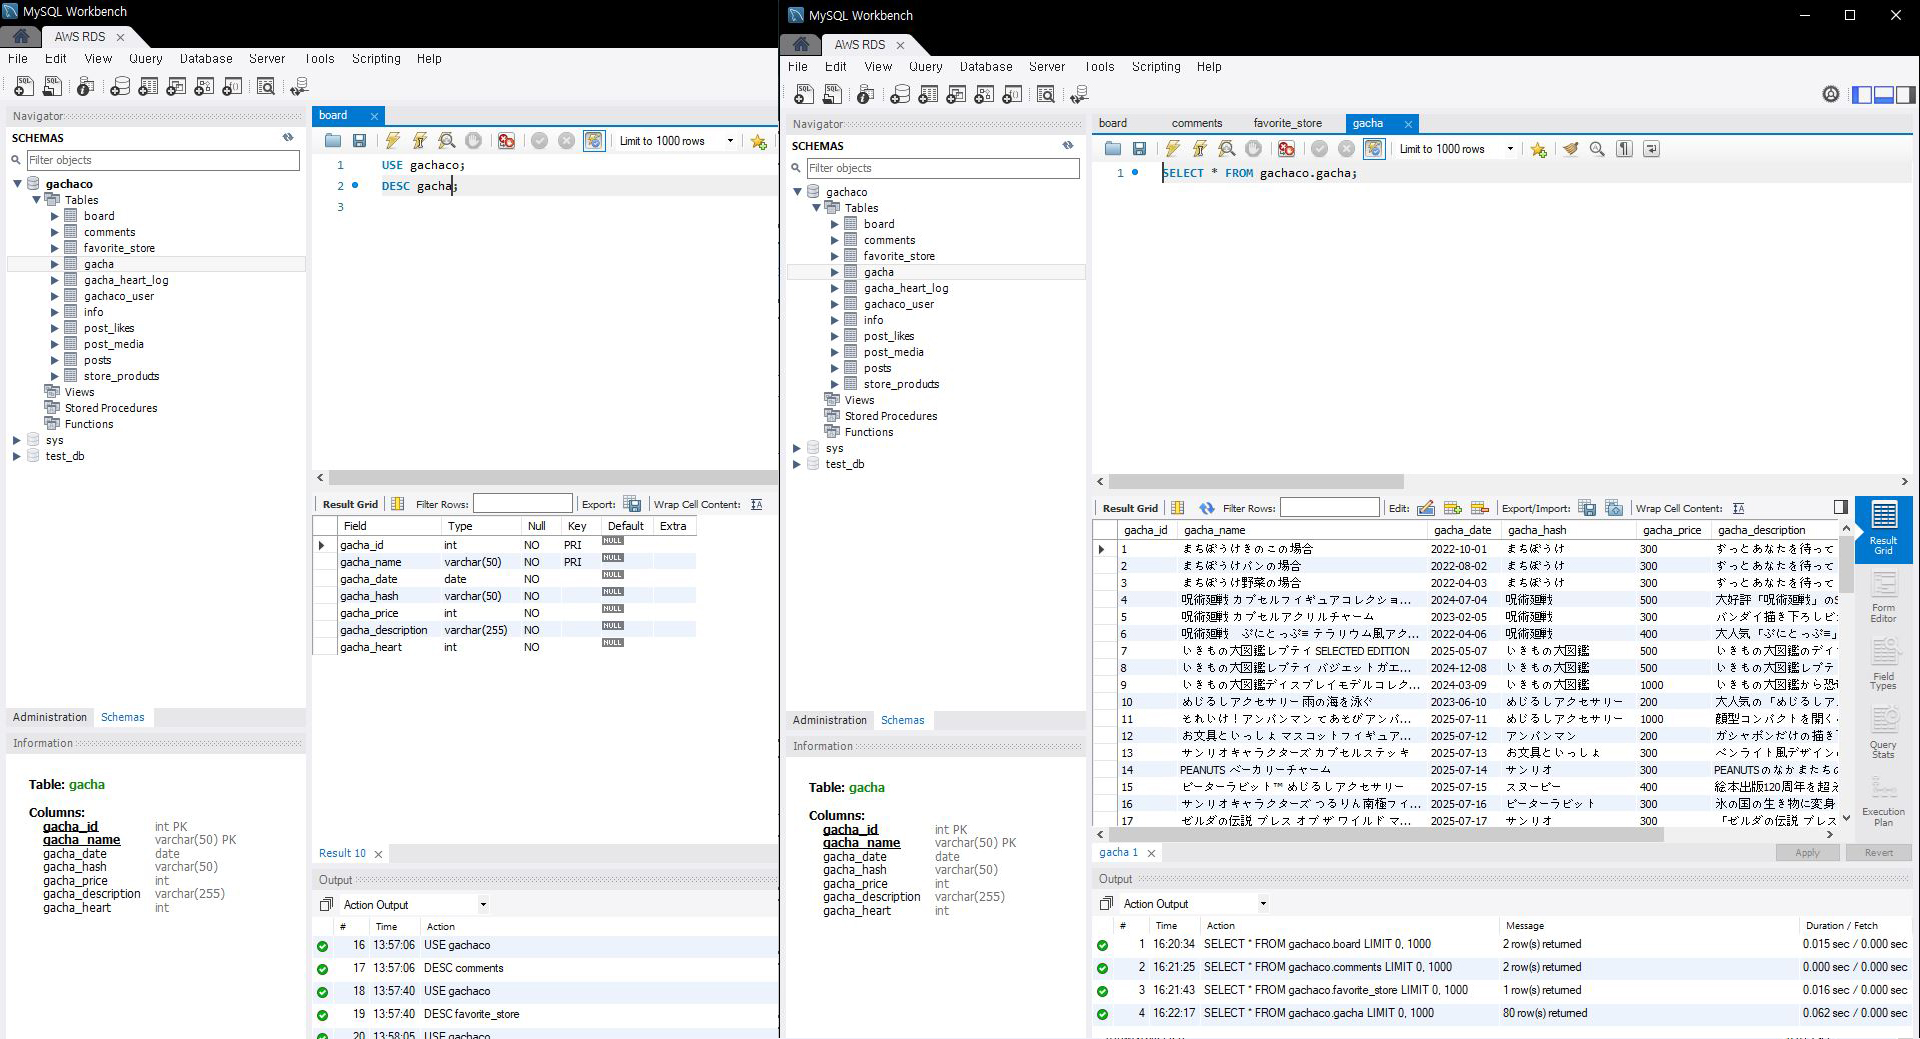The width and height of the screenshot is (1920, 1039).
Task: Save script icon in right window editor
Action: [1139, 149]
